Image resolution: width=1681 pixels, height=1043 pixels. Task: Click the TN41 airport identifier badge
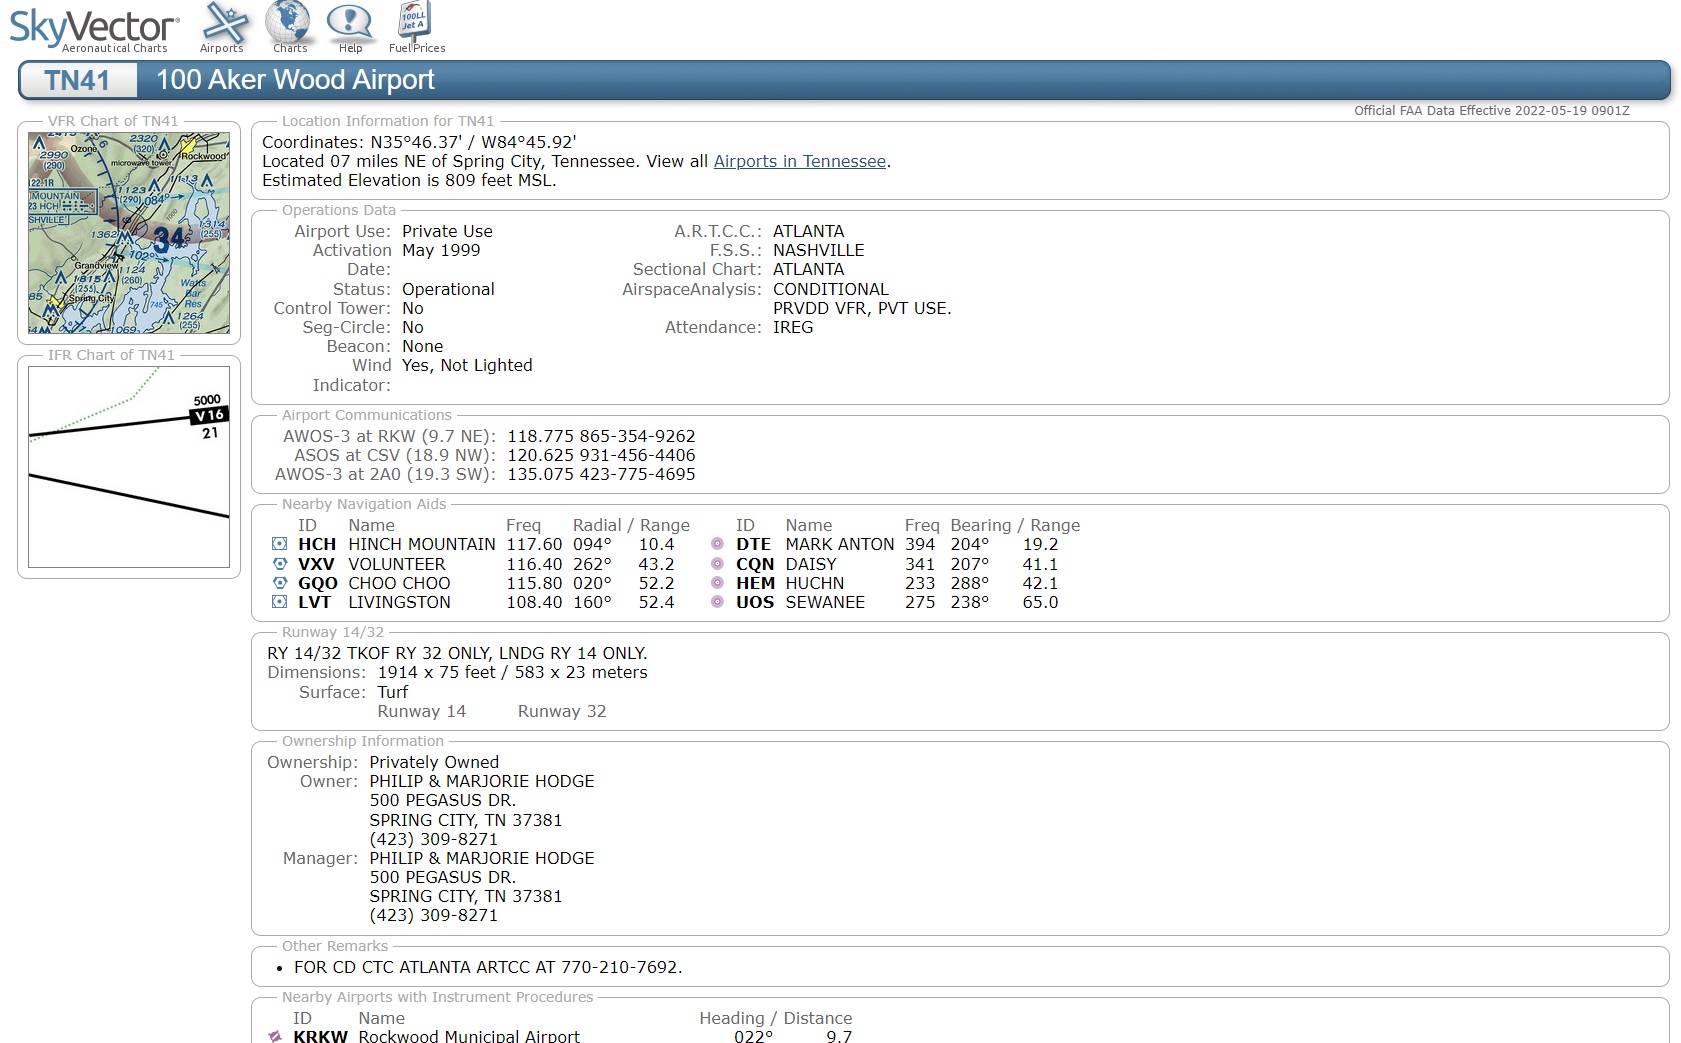pyautogui.click(x=77, y=80)
